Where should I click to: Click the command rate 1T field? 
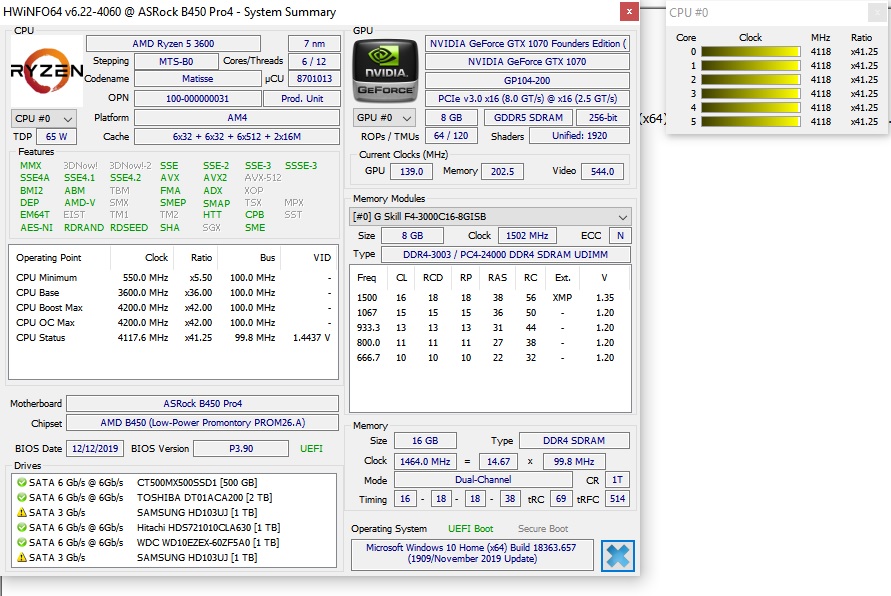(617, 480)
